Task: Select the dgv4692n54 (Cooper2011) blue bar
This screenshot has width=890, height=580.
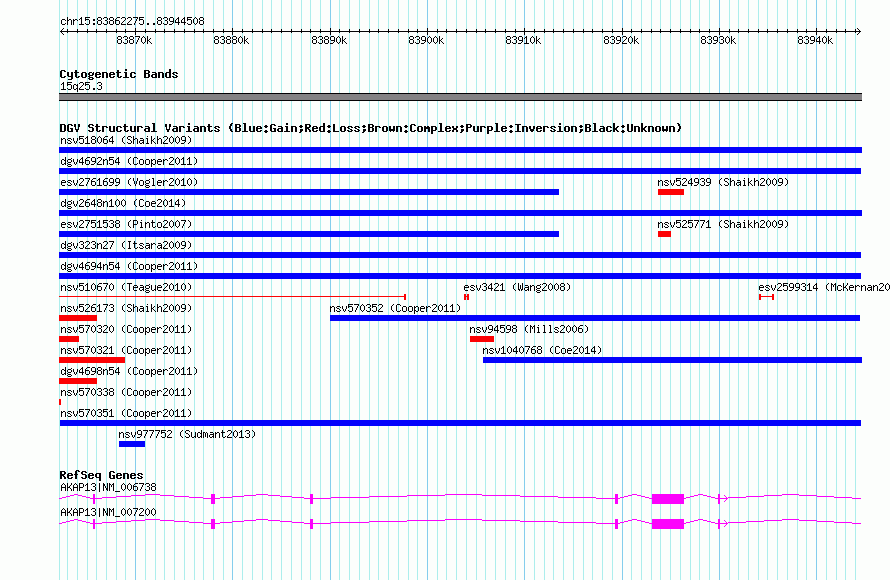Action: 460,171
